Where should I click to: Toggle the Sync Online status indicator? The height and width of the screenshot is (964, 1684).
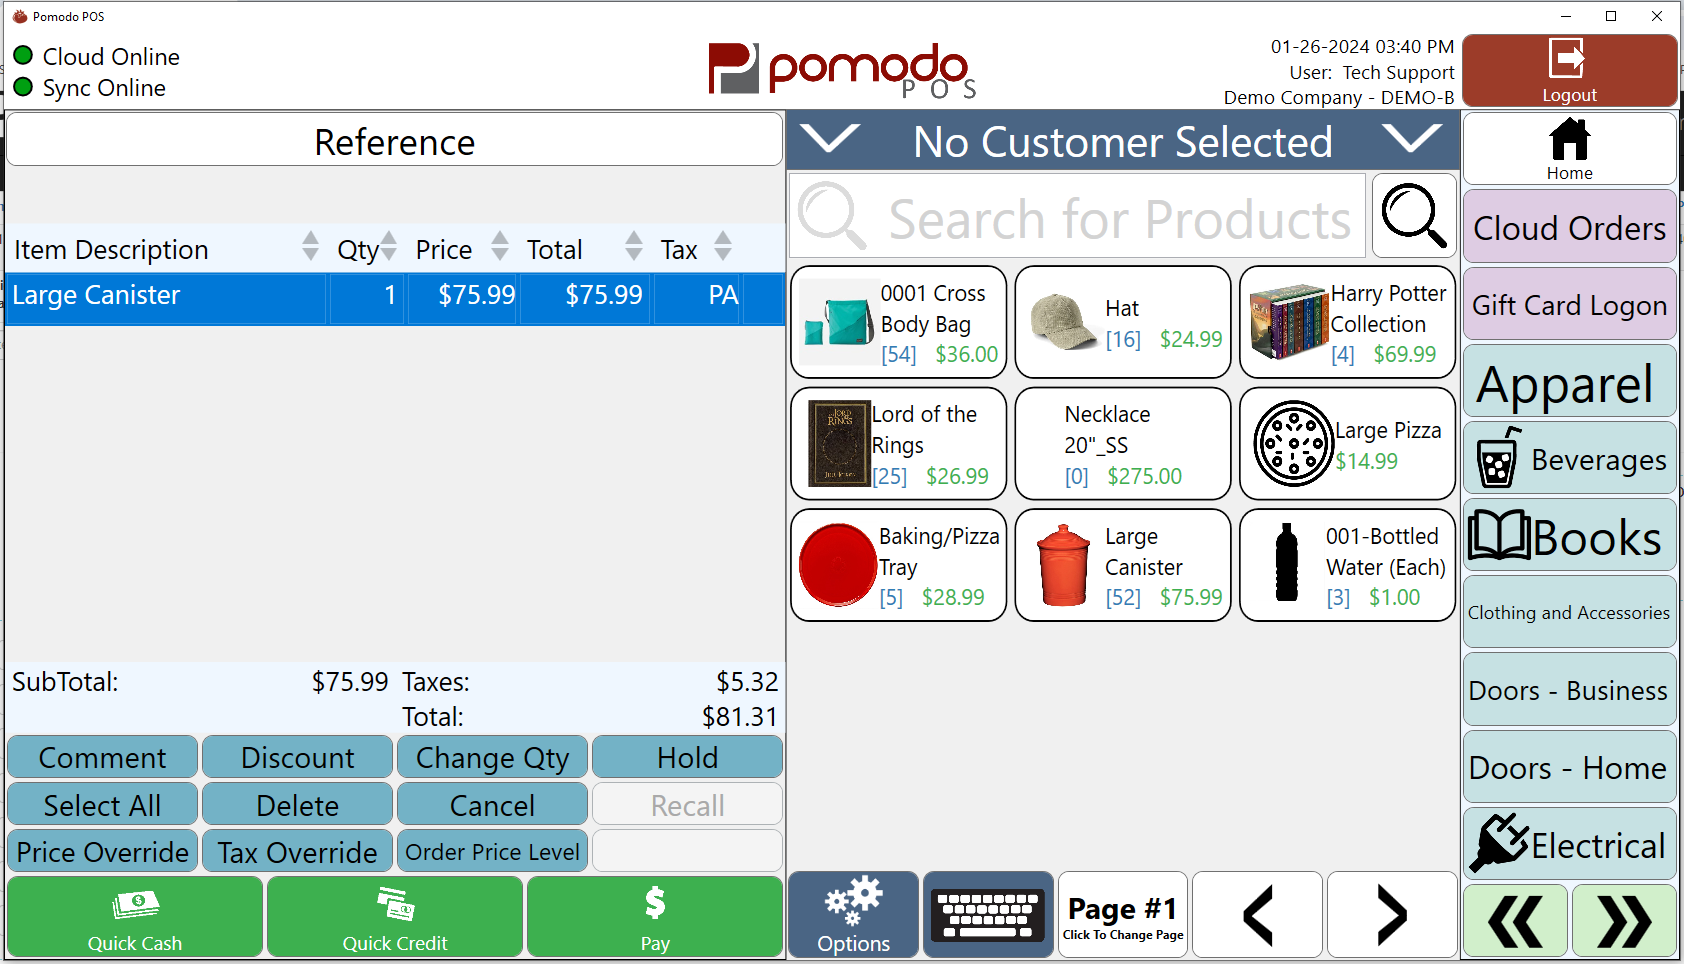point(22,88)
